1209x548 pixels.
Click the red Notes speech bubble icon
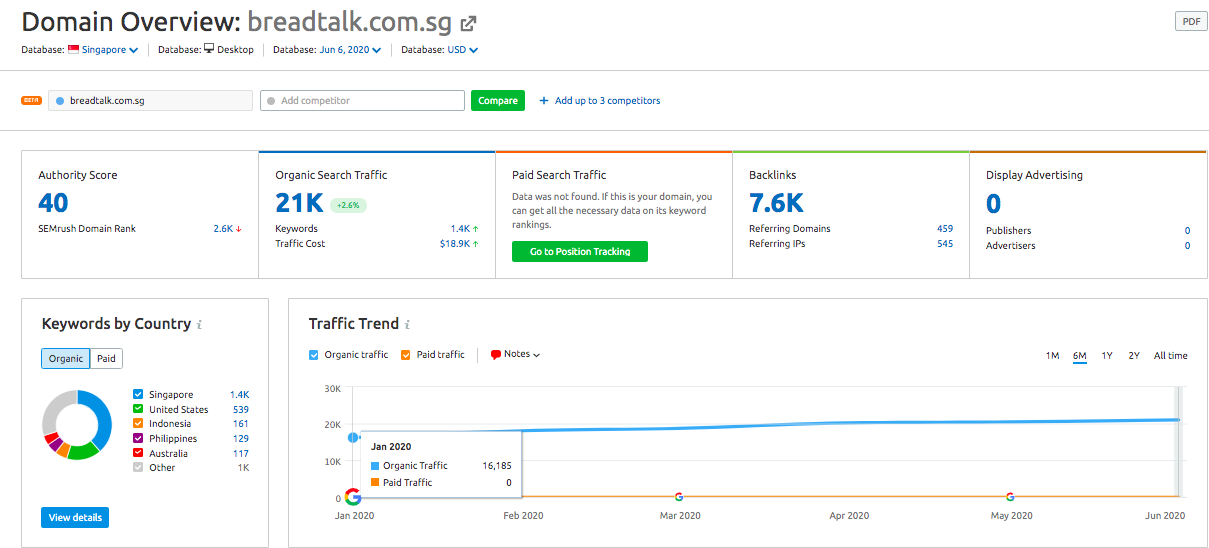point(496,355)
